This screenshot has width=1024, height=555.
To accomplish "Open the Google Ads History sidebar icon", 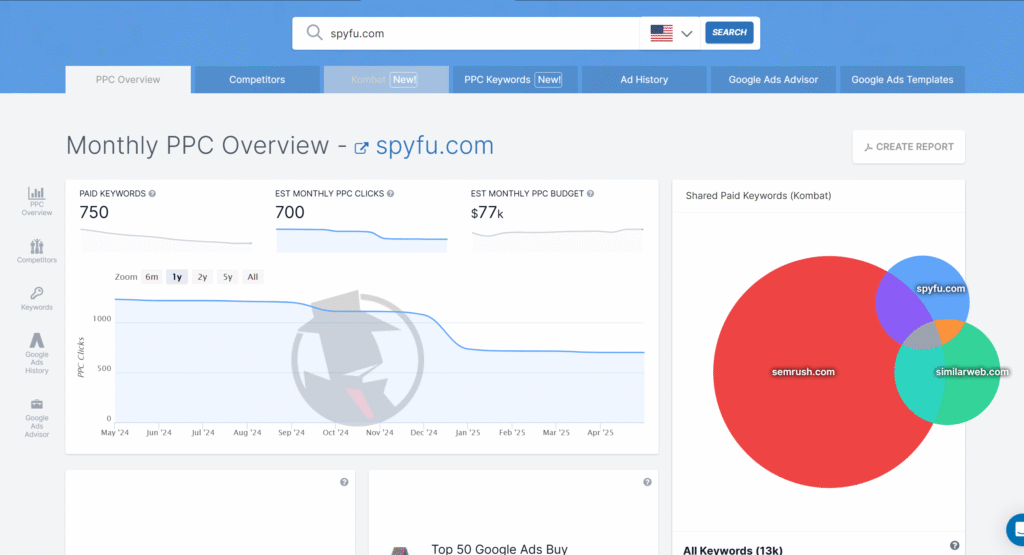I will 37,353.
